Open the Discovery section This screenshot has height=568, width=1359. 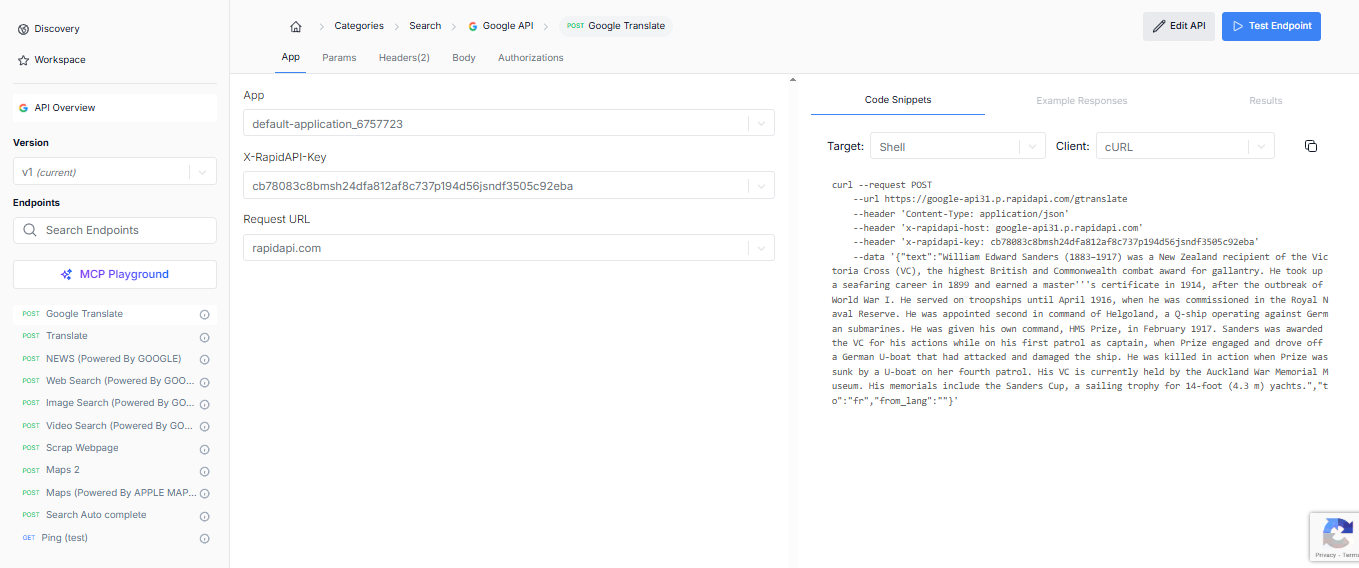pyautogui.click(x=49, y=29)
